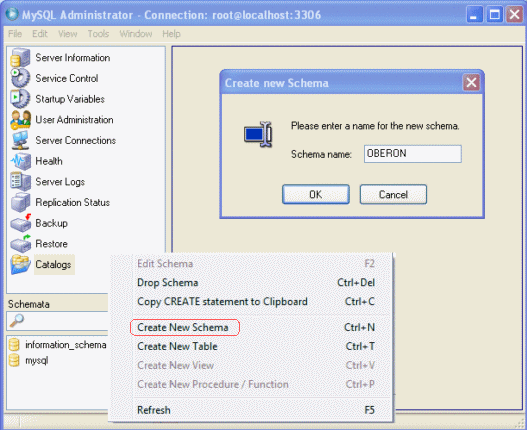Open the Tools menu
Screen dimensions: 527x430
98,34
